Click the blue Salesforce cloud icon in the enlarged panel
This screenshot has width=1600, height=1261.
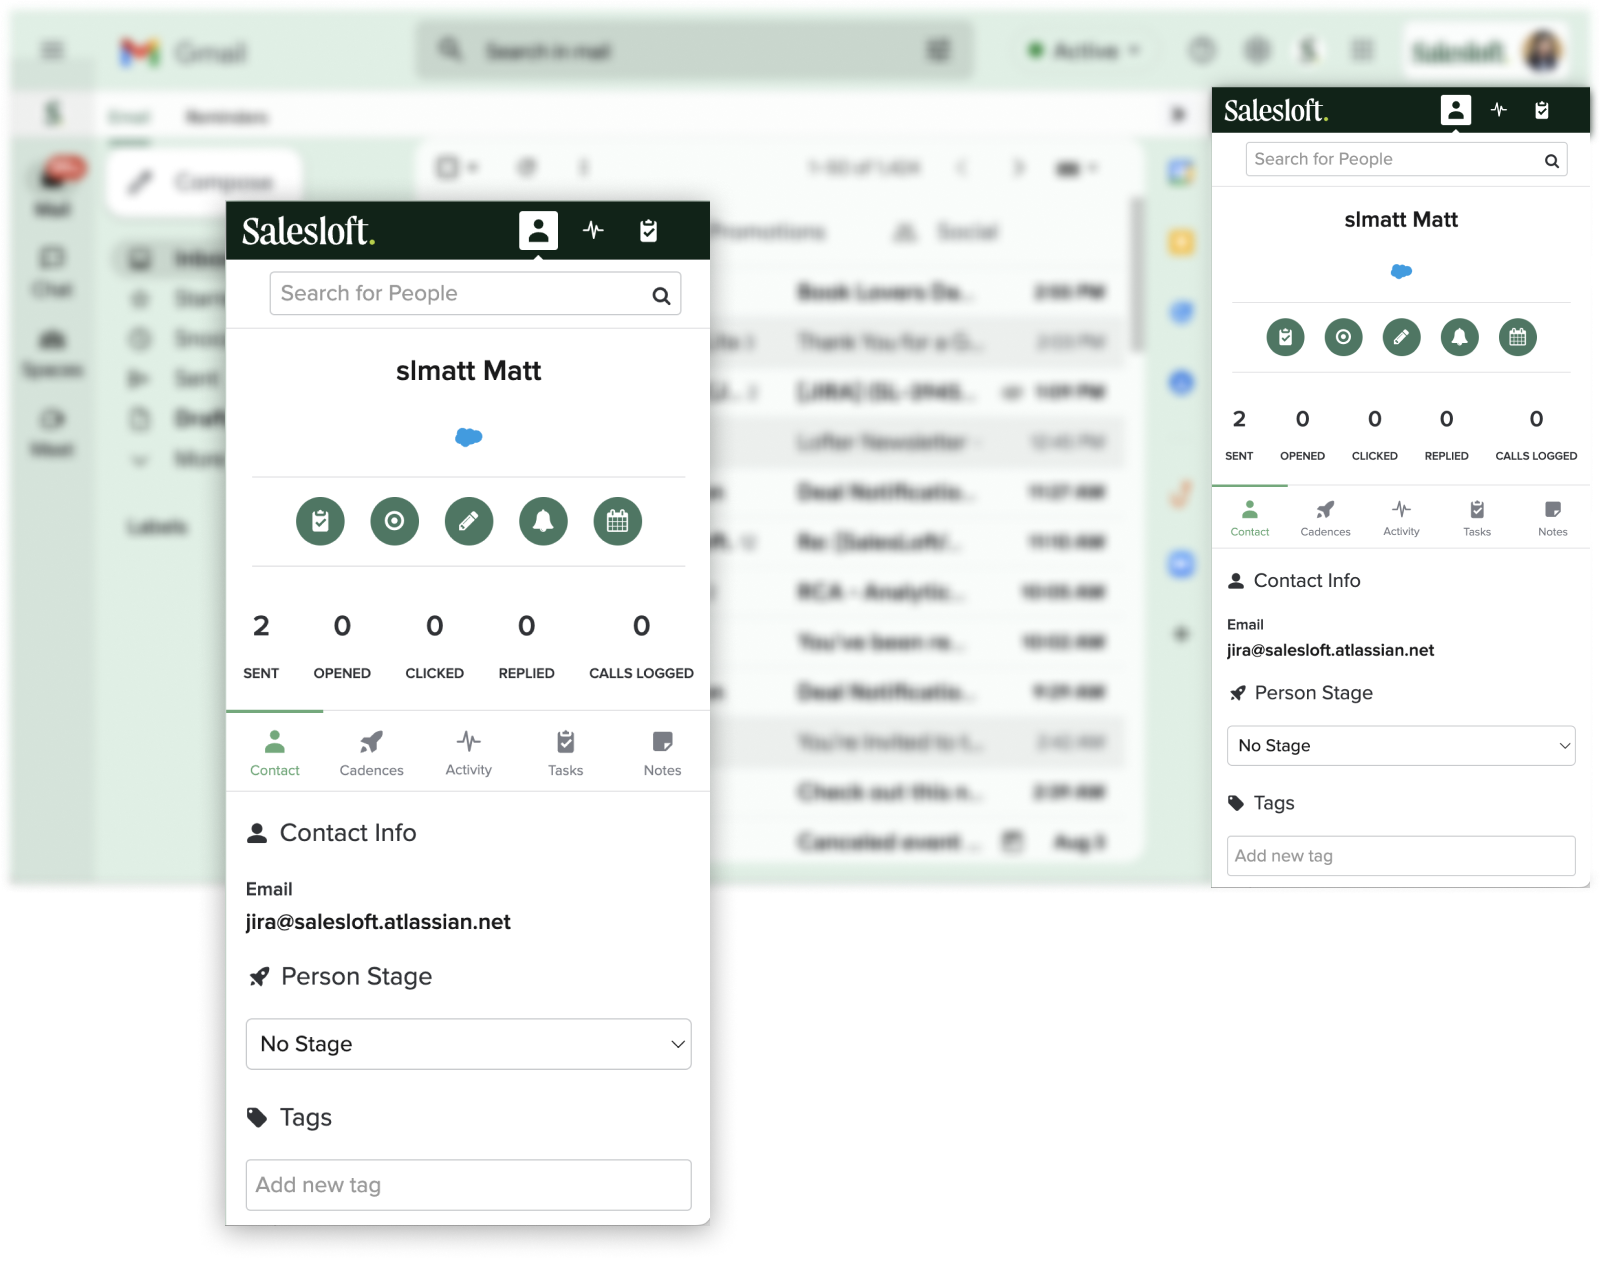[x=468, y=437]
